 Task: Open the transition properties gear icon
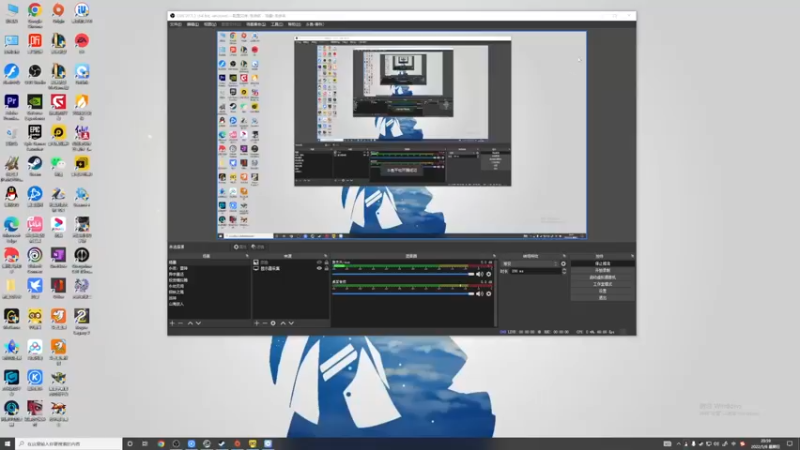[x=563, y=264]
